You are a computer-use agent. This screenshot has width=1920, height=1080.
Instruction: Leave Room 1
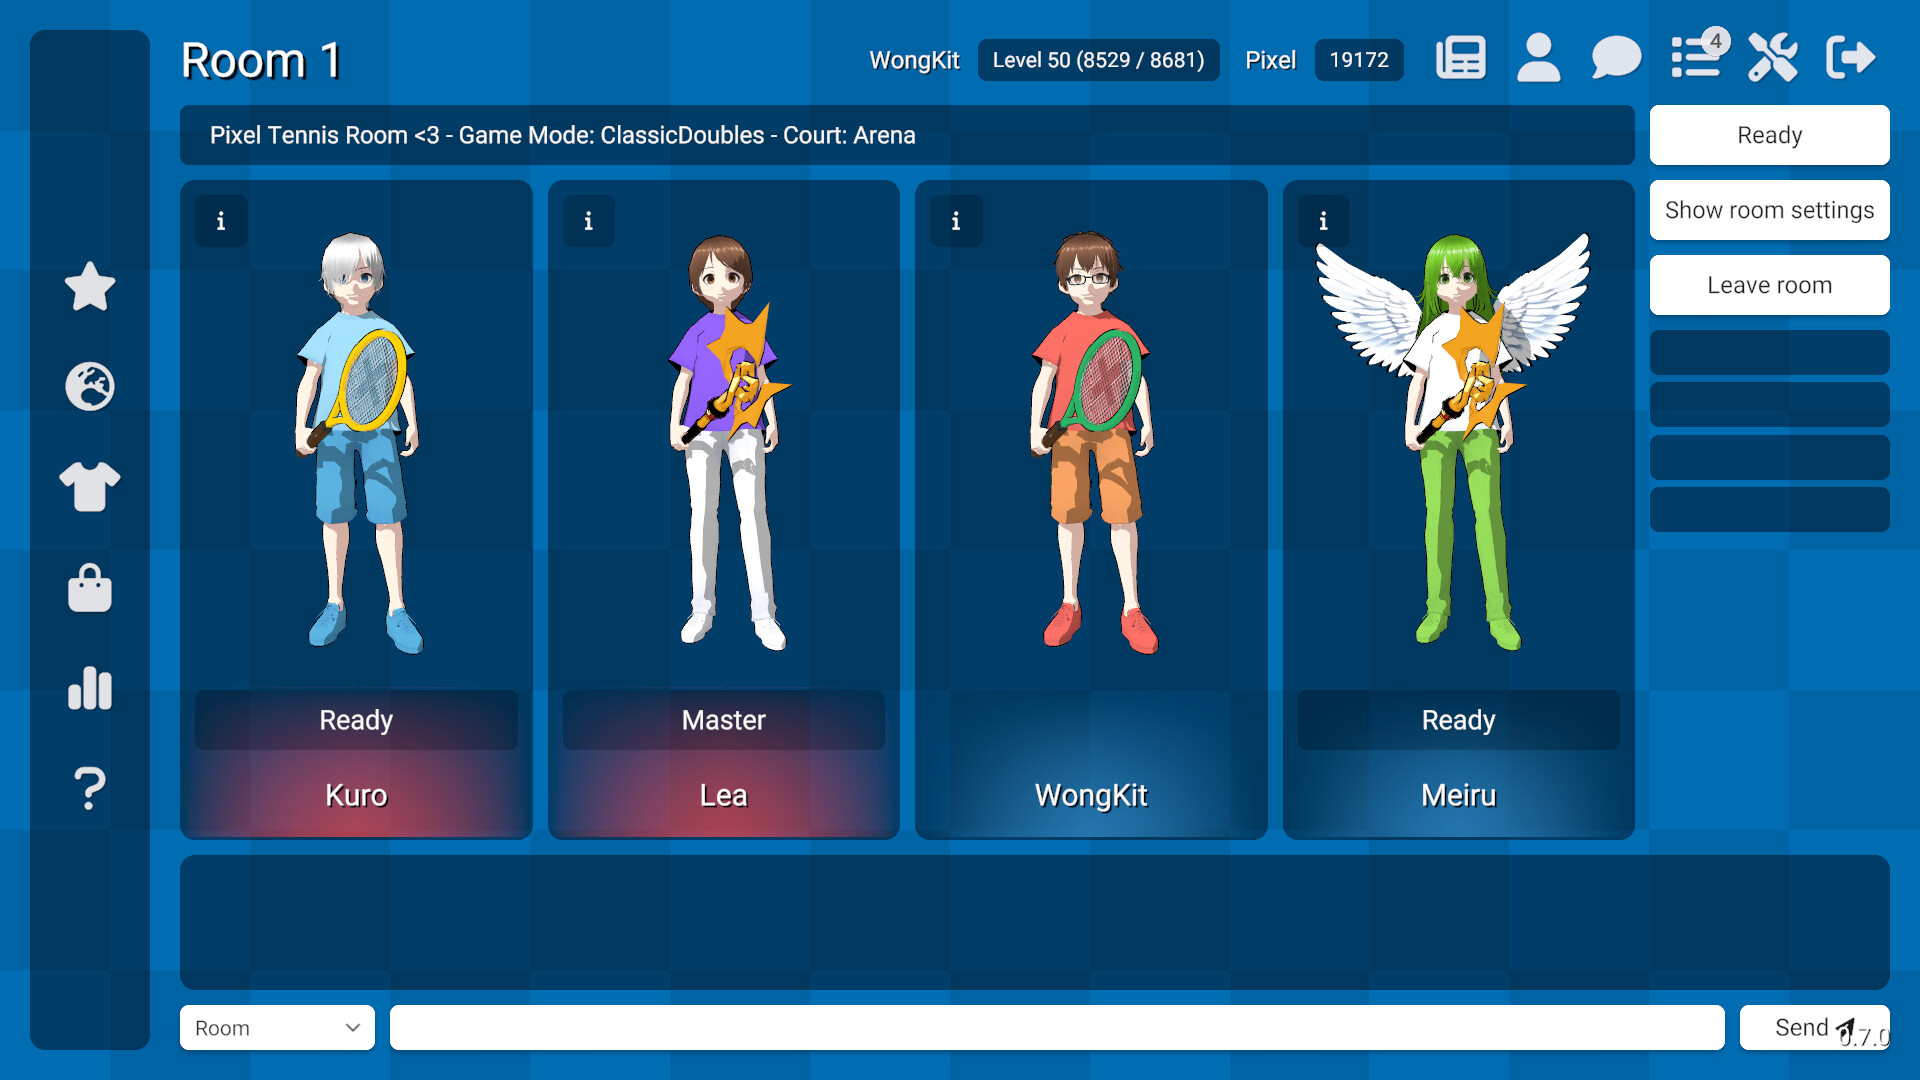click(1769, 285)
